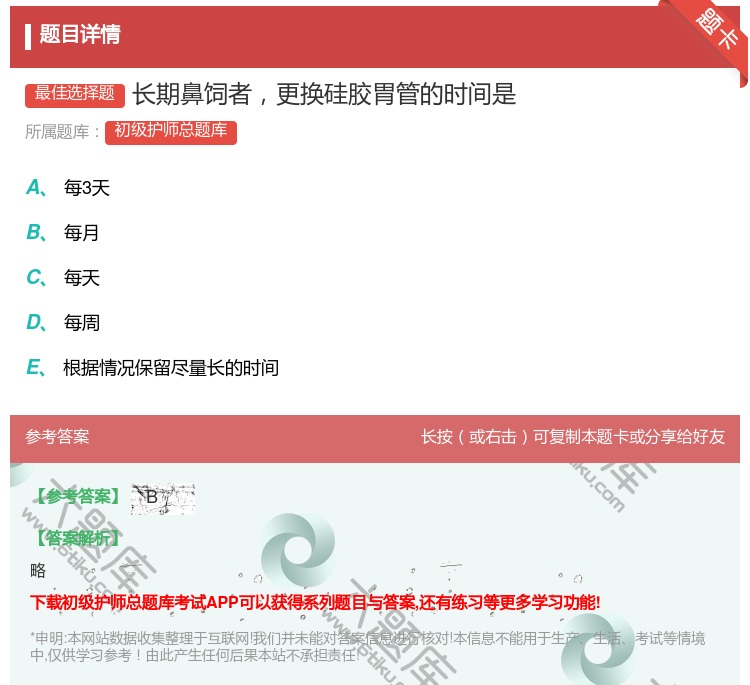750x685 pixels.
Task: Select option C 每天
Action: (63, 278)
